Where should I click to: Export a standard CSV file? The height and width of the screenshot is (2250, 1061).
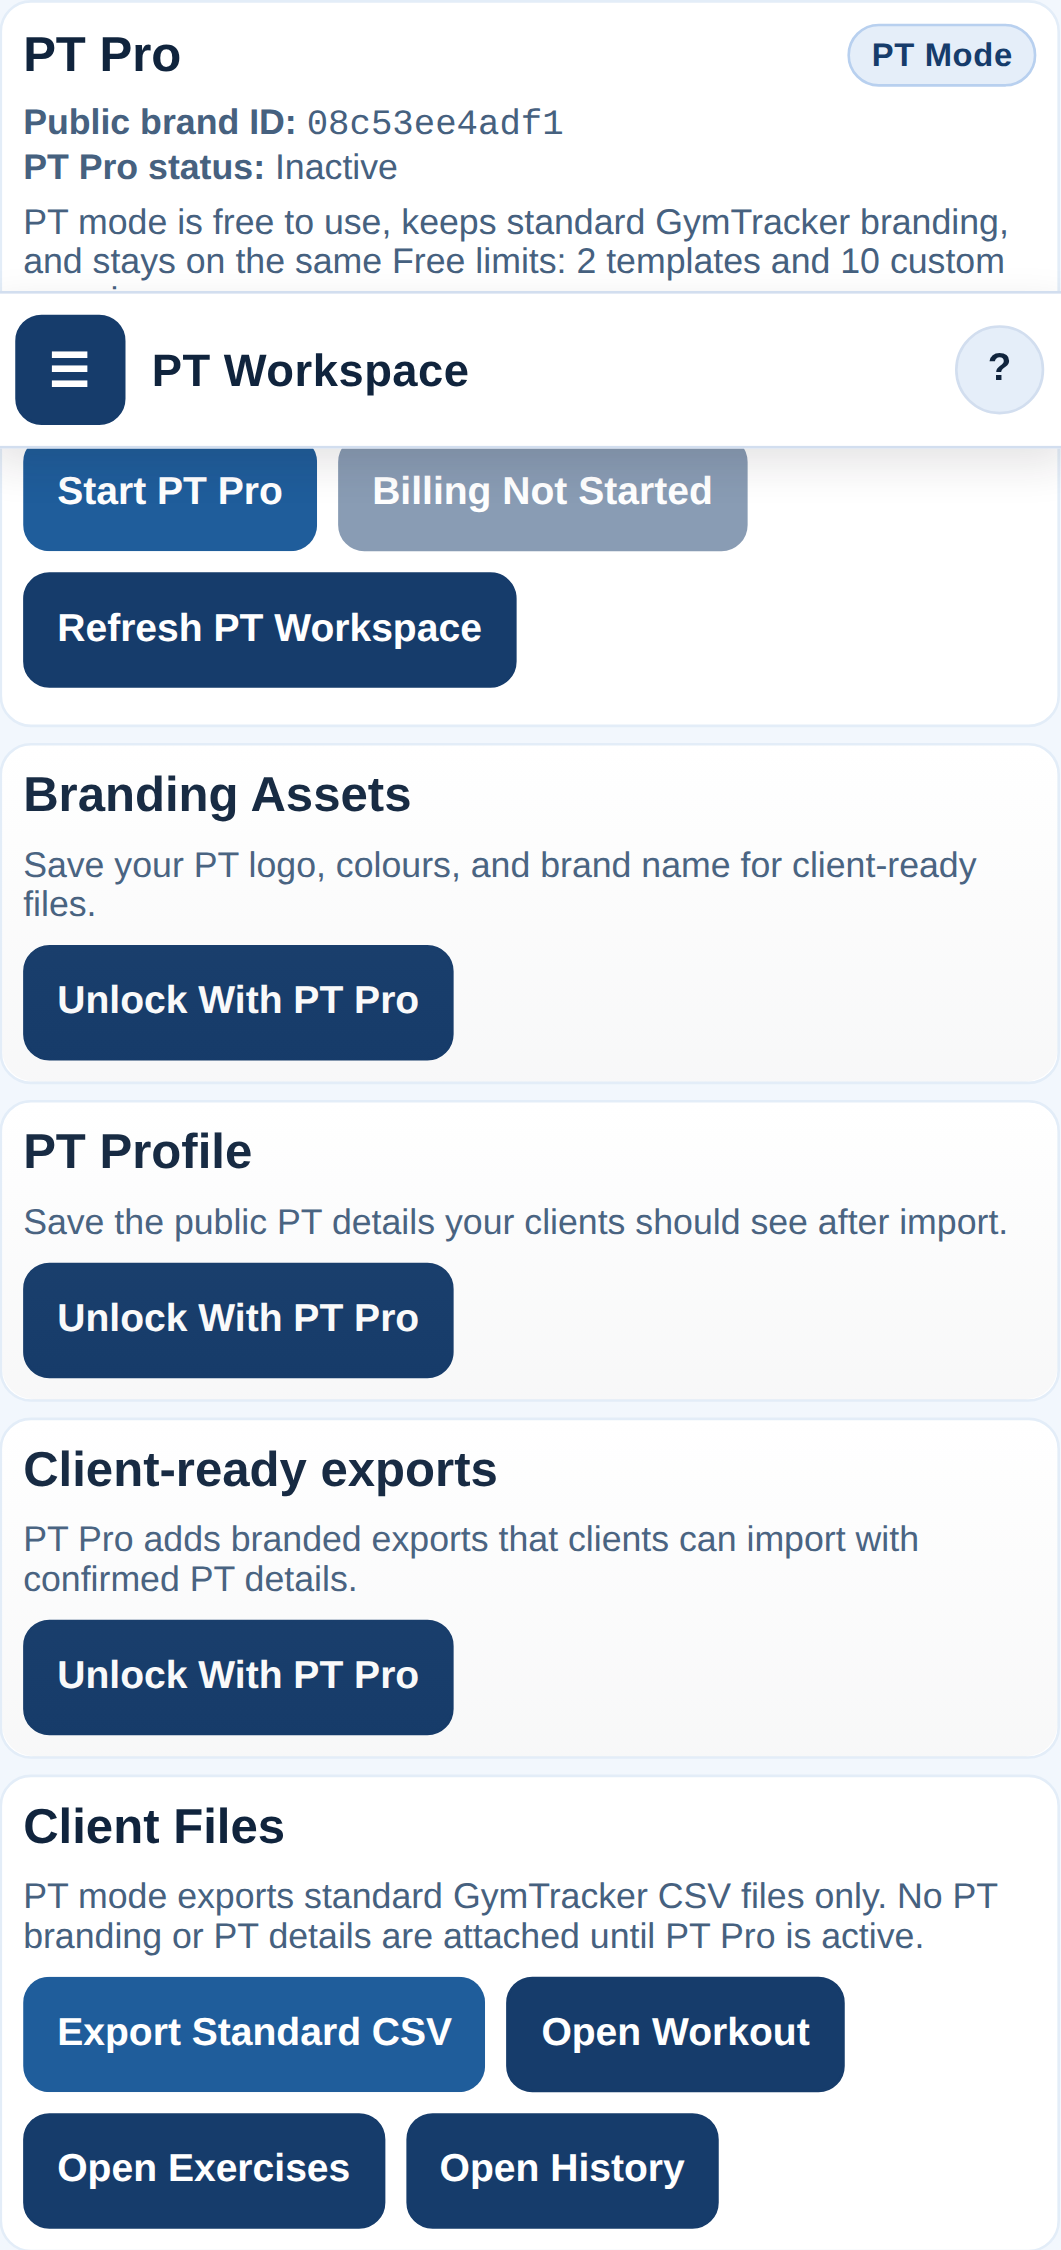click(x=255, y=2033)
